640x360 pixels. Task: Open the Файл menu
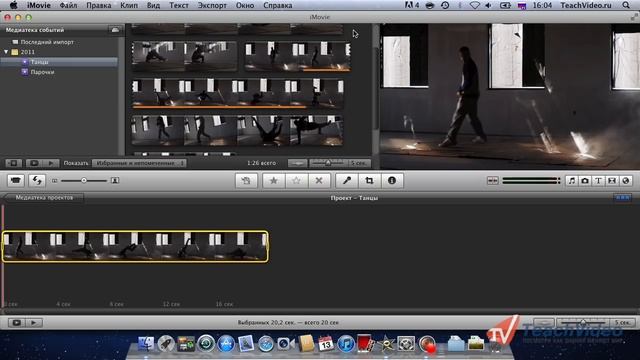coord(69,5)
